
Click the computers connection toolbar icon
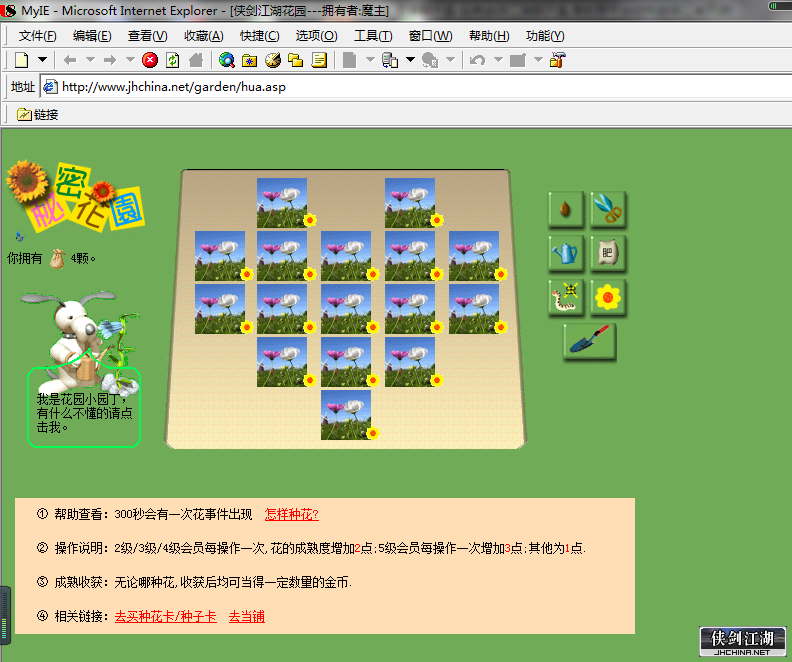pyautogui.click(x=390, y=61)
